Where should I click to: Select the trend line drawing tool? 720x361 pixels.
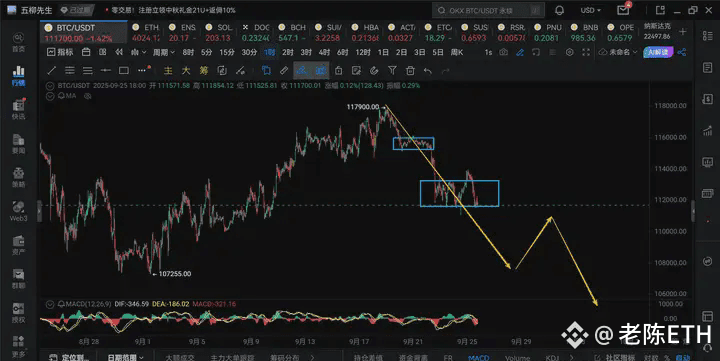click(52, 70)
